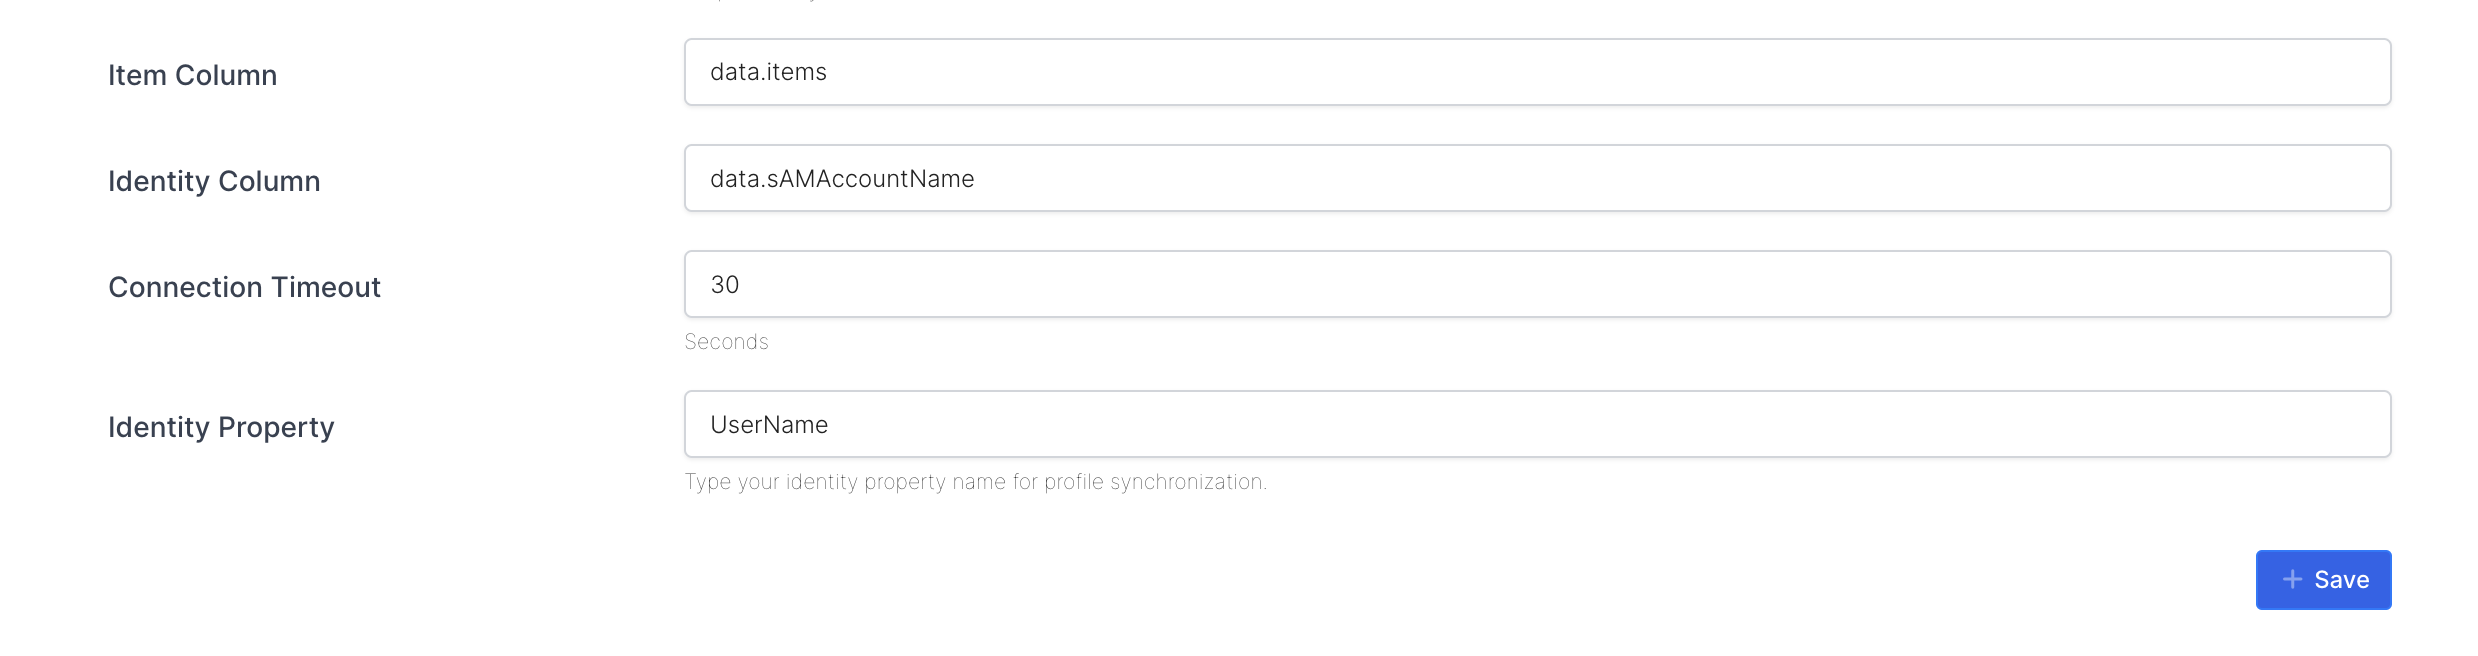
Task: Click the word "Save" on the button
Action: (x=2341, y=580)
